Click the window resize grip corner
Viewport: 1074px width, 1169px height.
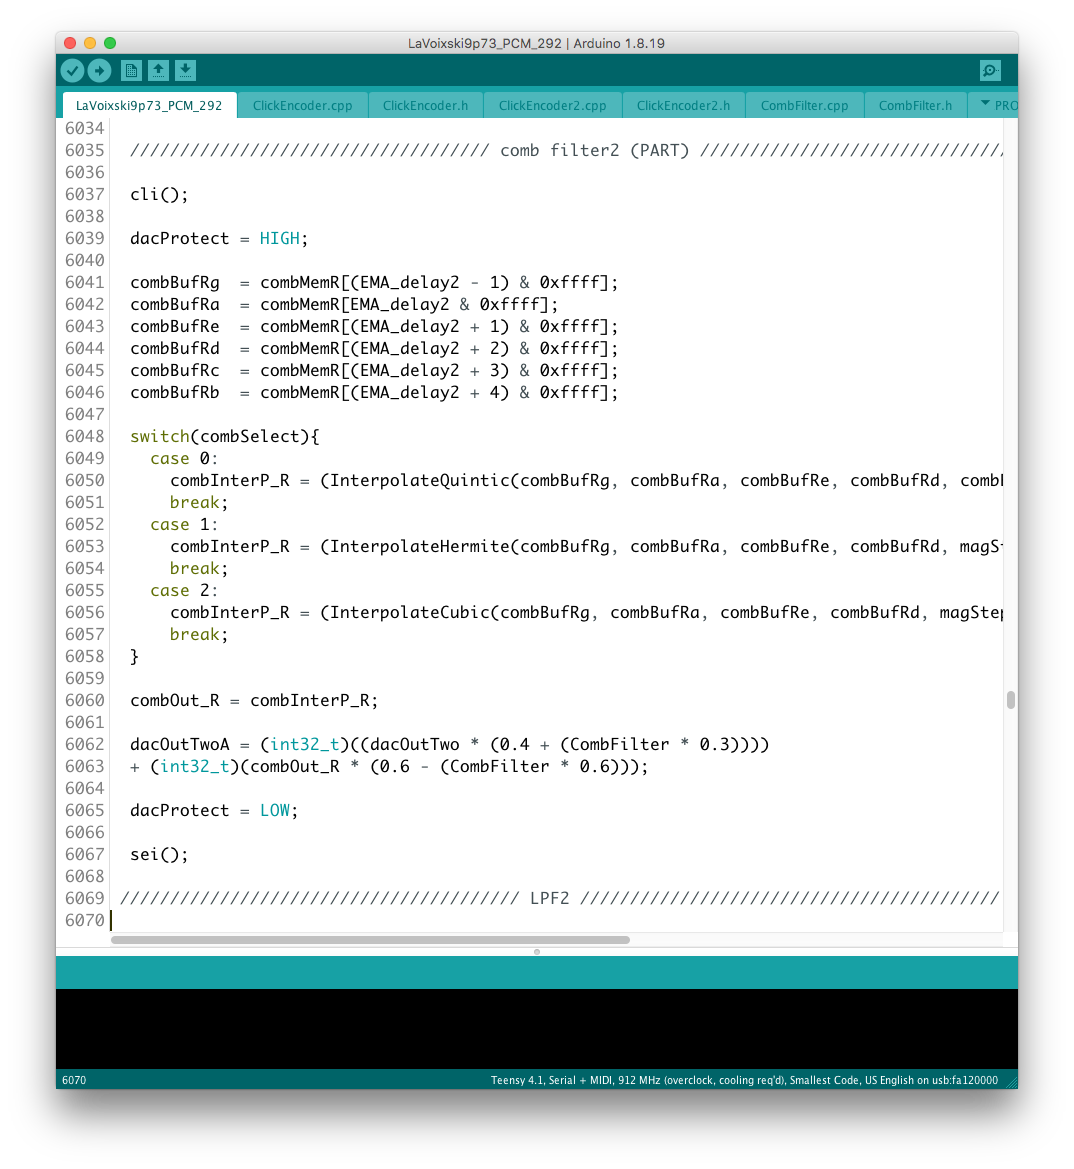1011,1081
